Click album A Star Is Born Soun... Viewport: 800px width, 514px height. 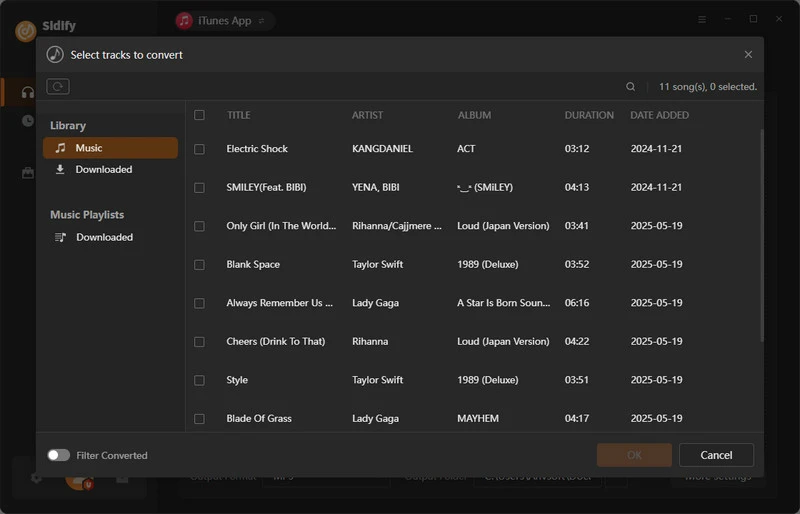pyautogui.click(x=504, y=303)
